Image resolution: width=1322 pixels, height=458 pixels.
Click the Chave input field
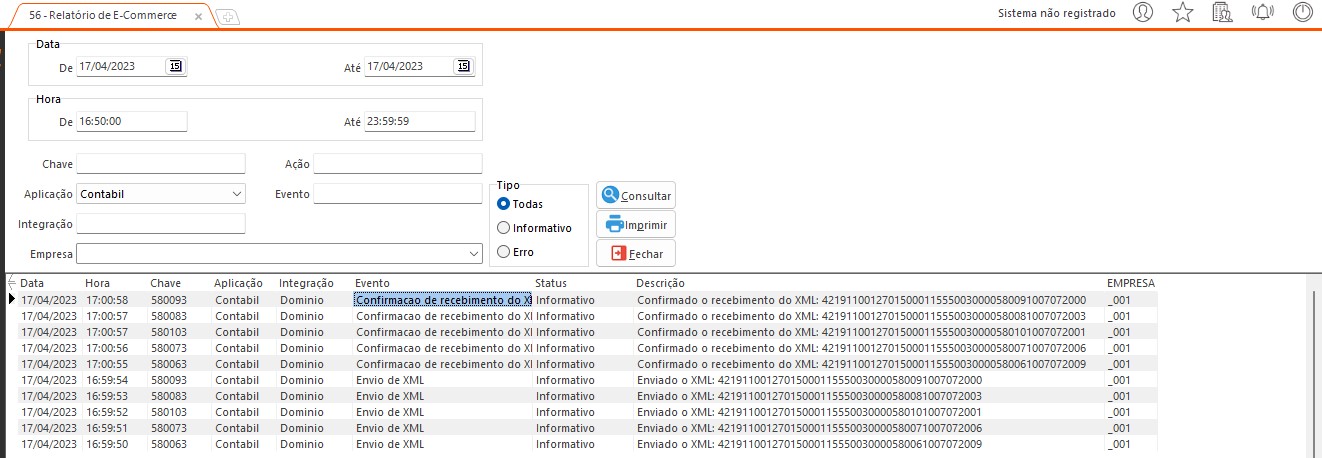(x=160, y=164)
